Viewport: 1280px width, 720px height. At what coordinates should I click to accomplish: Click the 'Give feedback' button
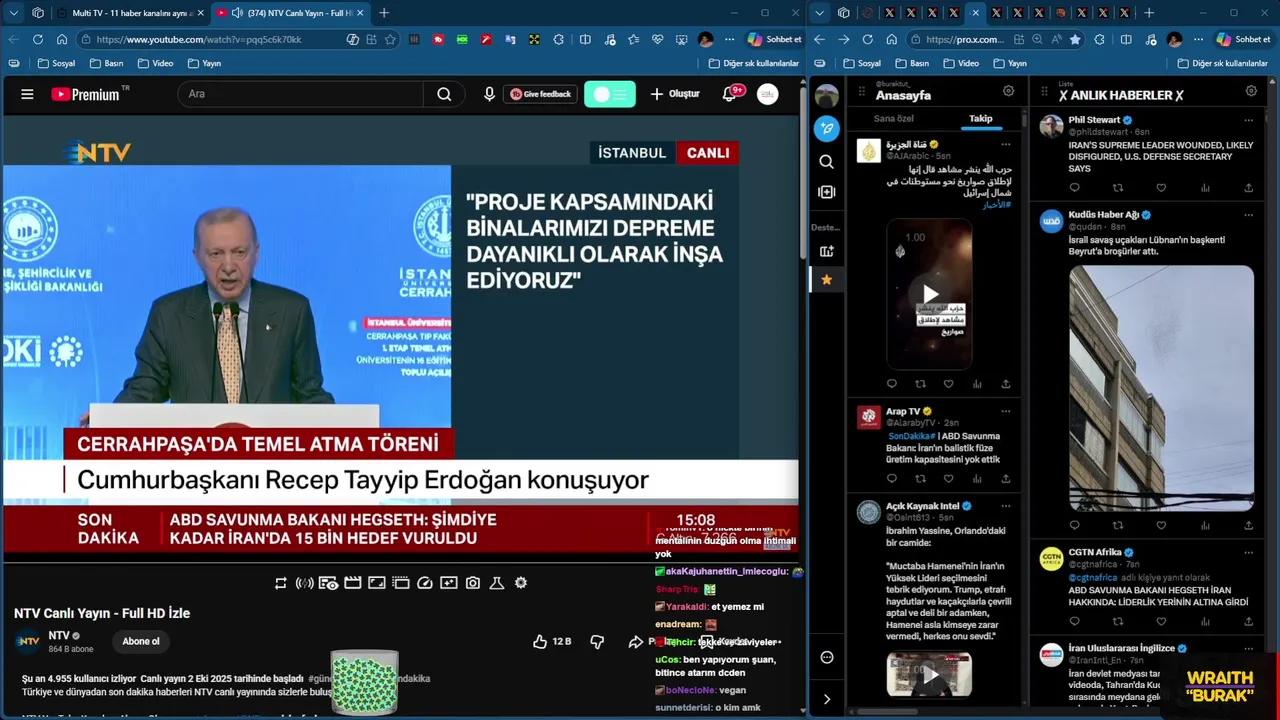pos(540,94)
